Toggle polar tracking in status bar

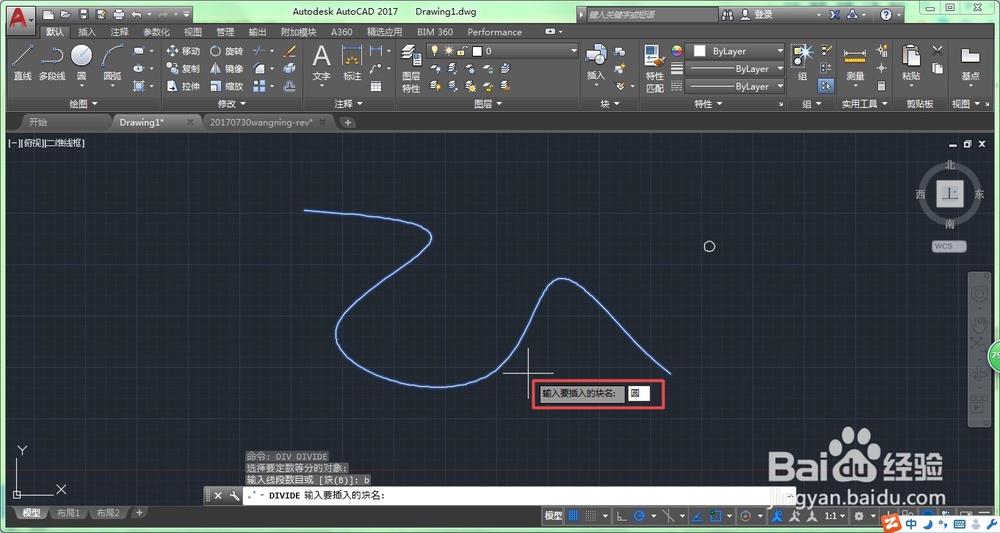tap(639, 516)
